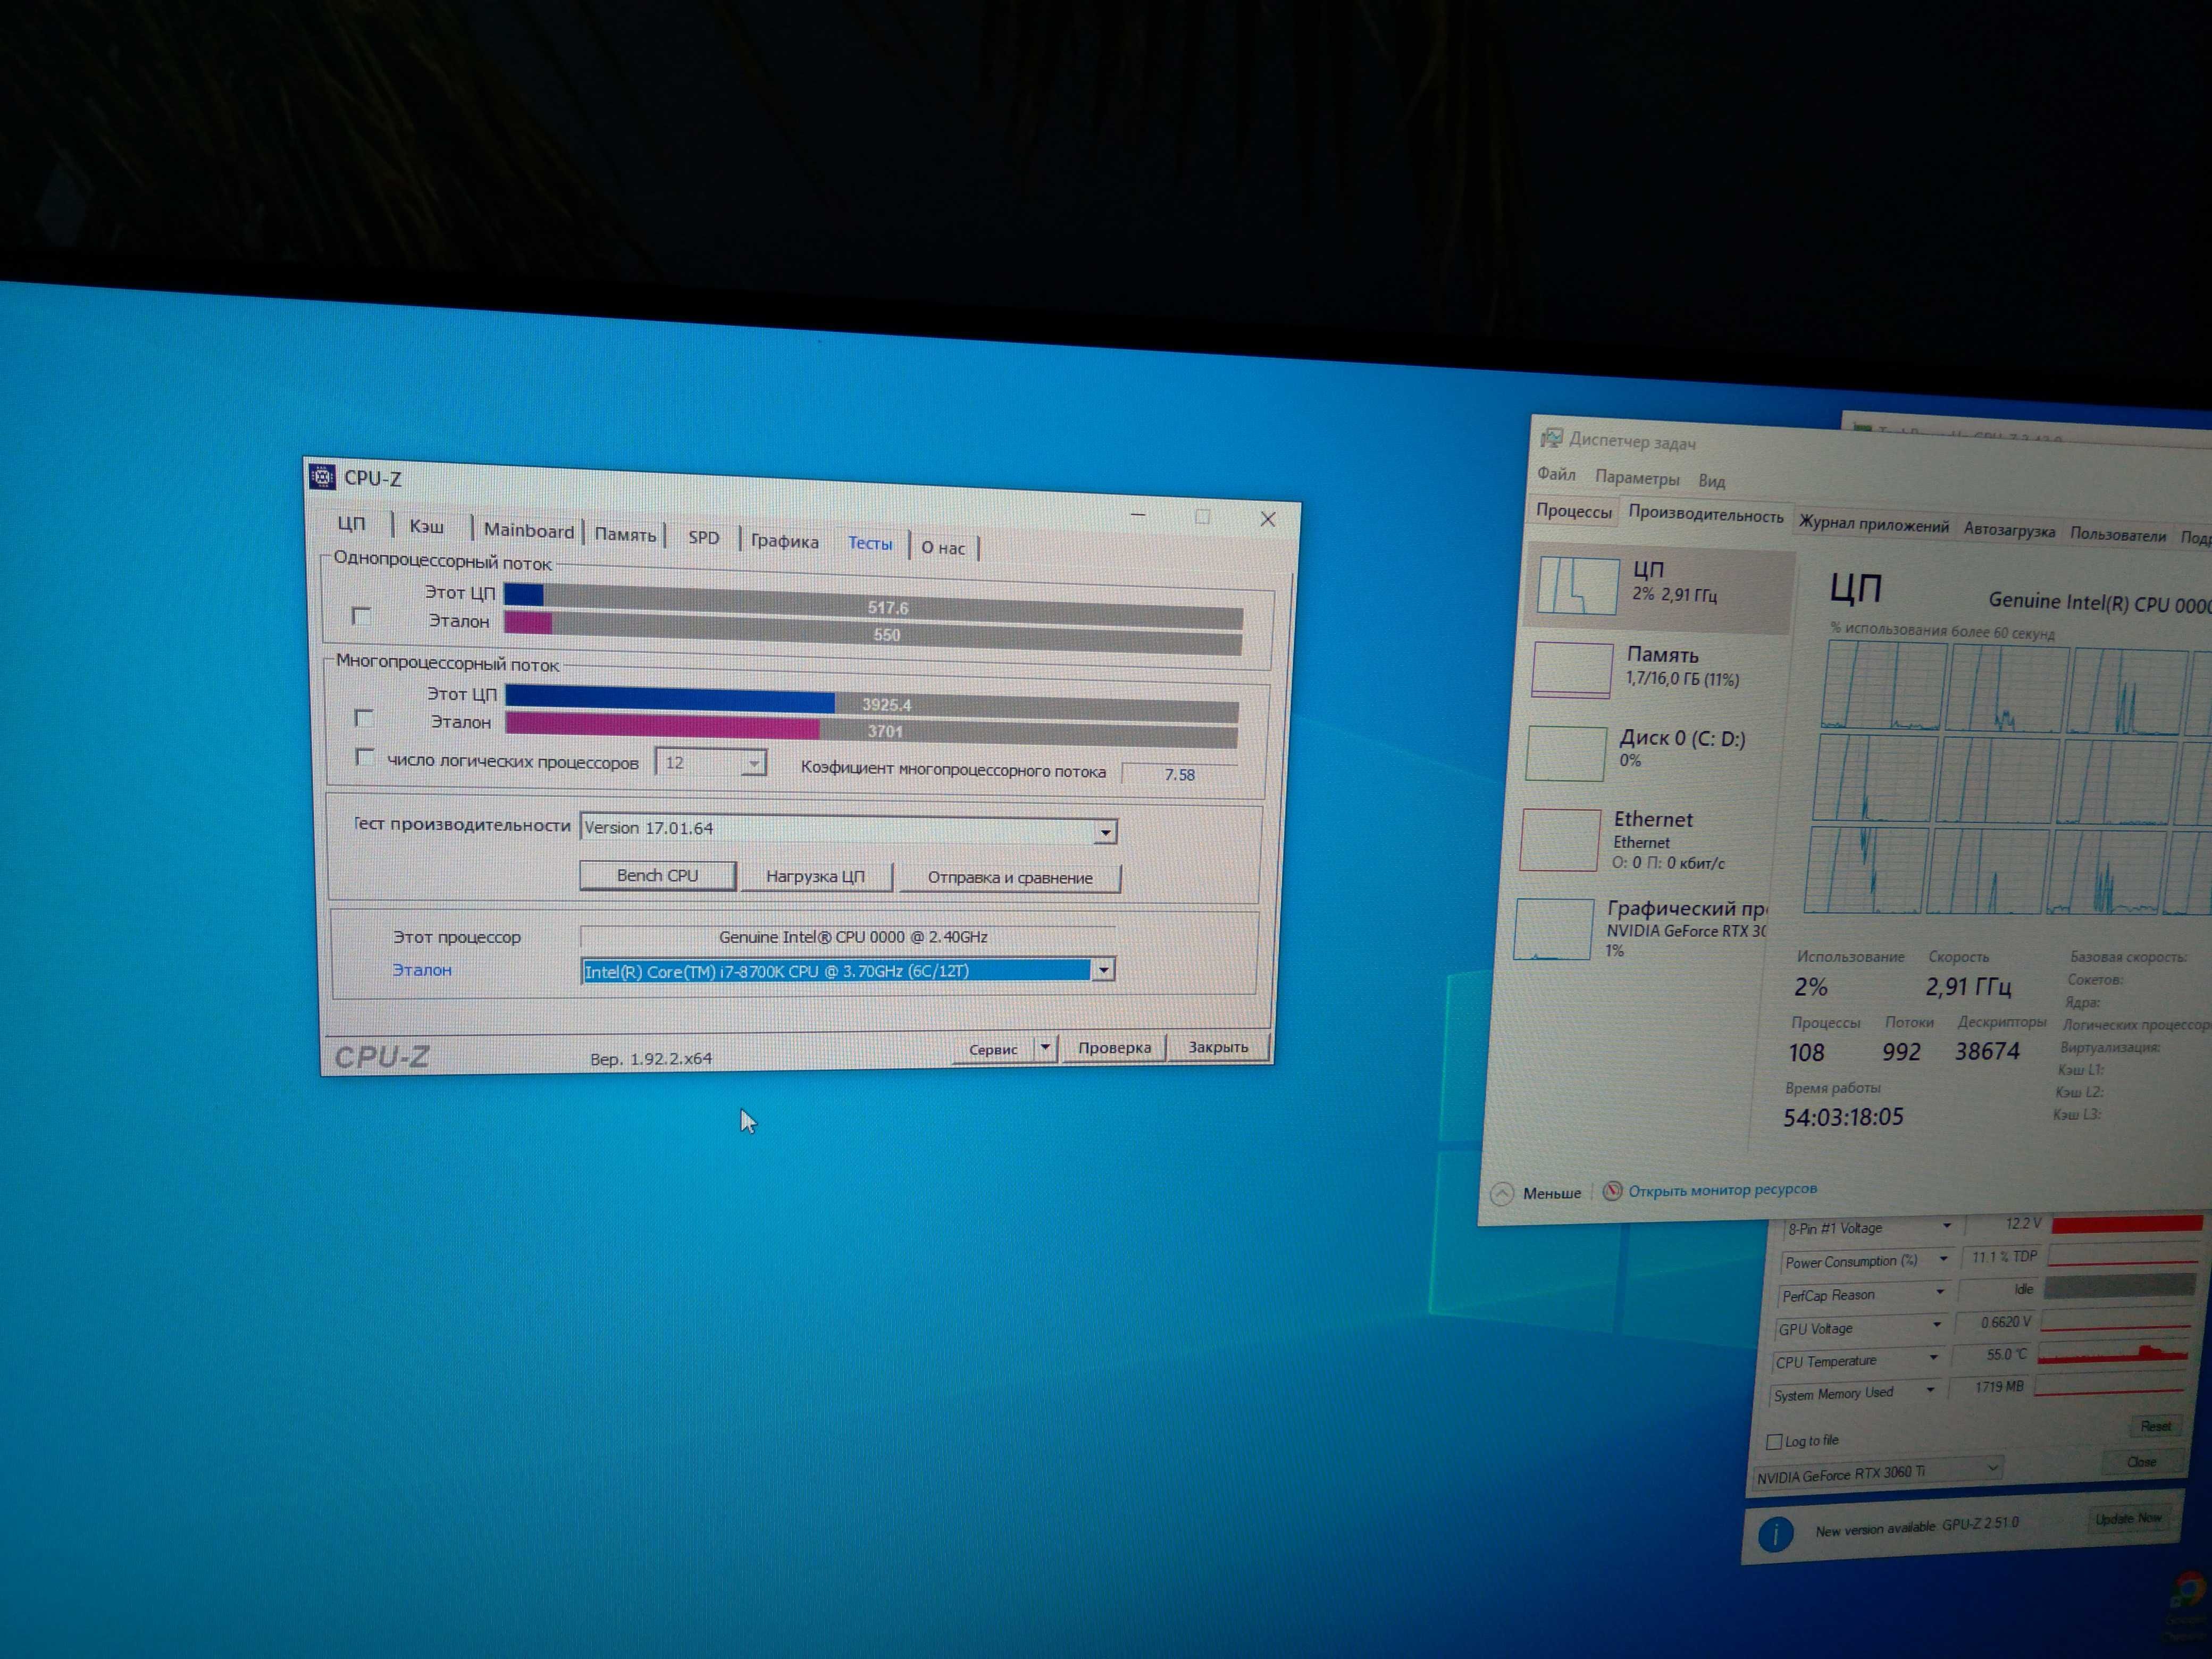Viewport: 2212px width, 1659px height.
Task: Open the Power Consumption (%) sensor dropdown
Action: coord(1943,1259)
